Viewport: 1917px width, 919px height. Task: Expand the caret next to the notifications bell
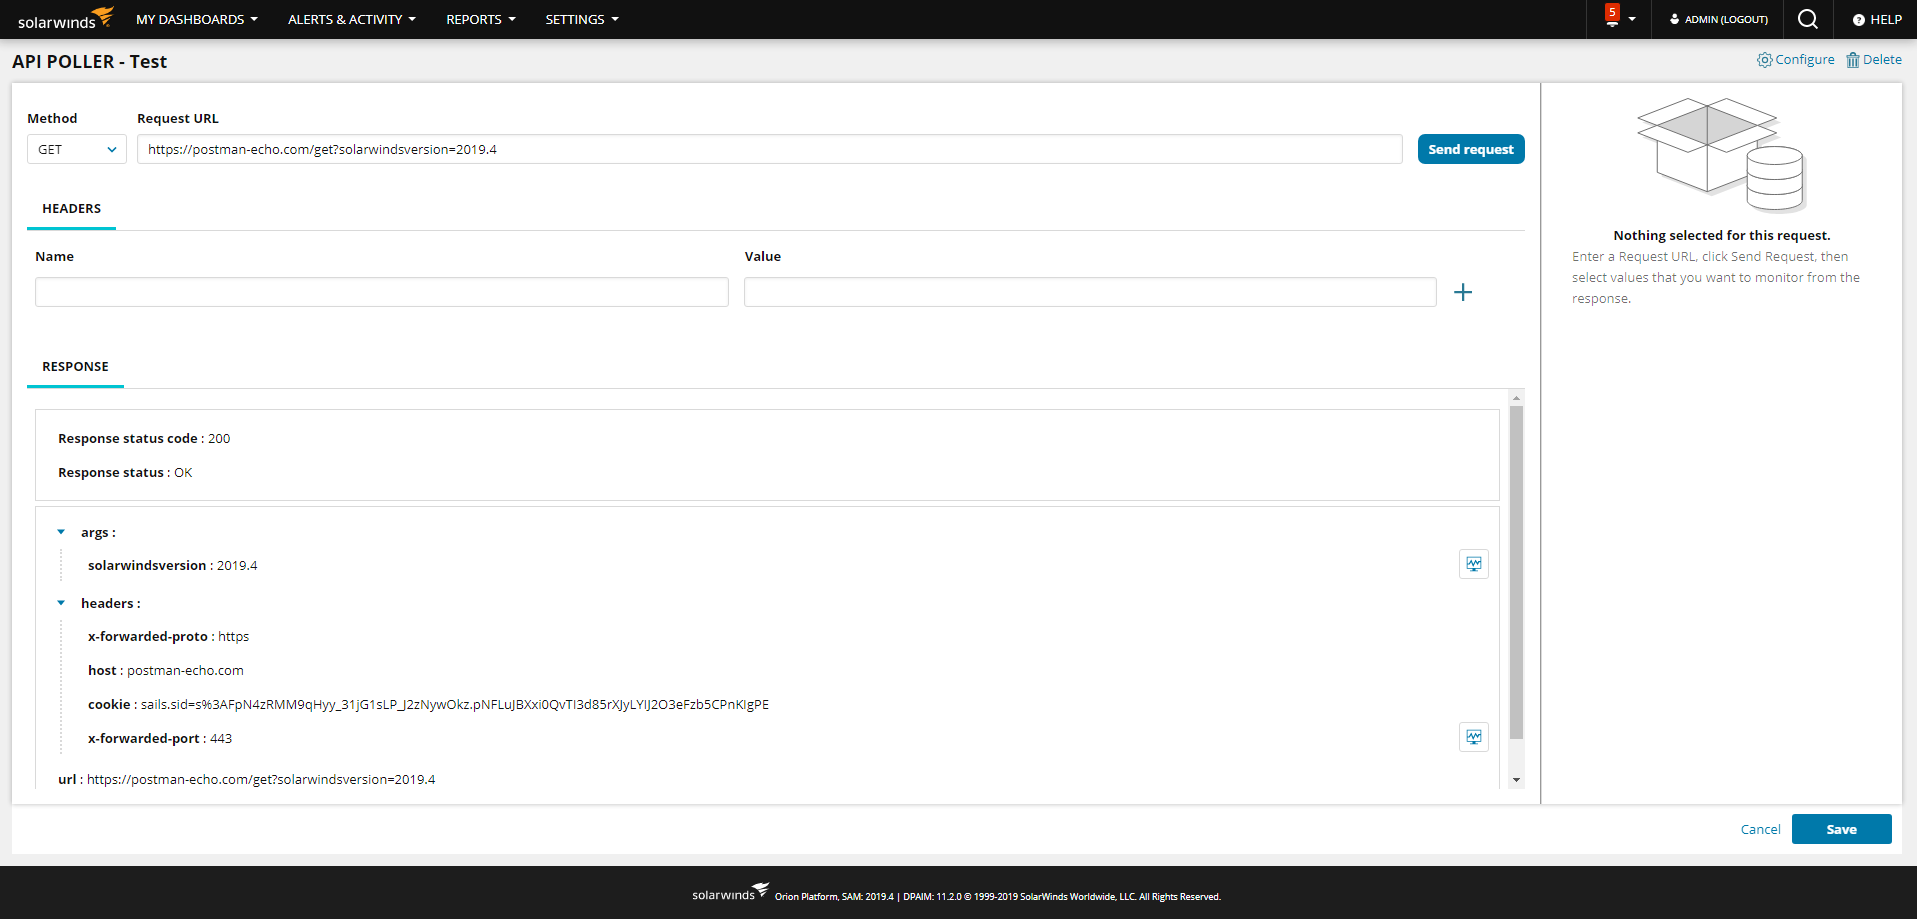(x=1632, y=19)
